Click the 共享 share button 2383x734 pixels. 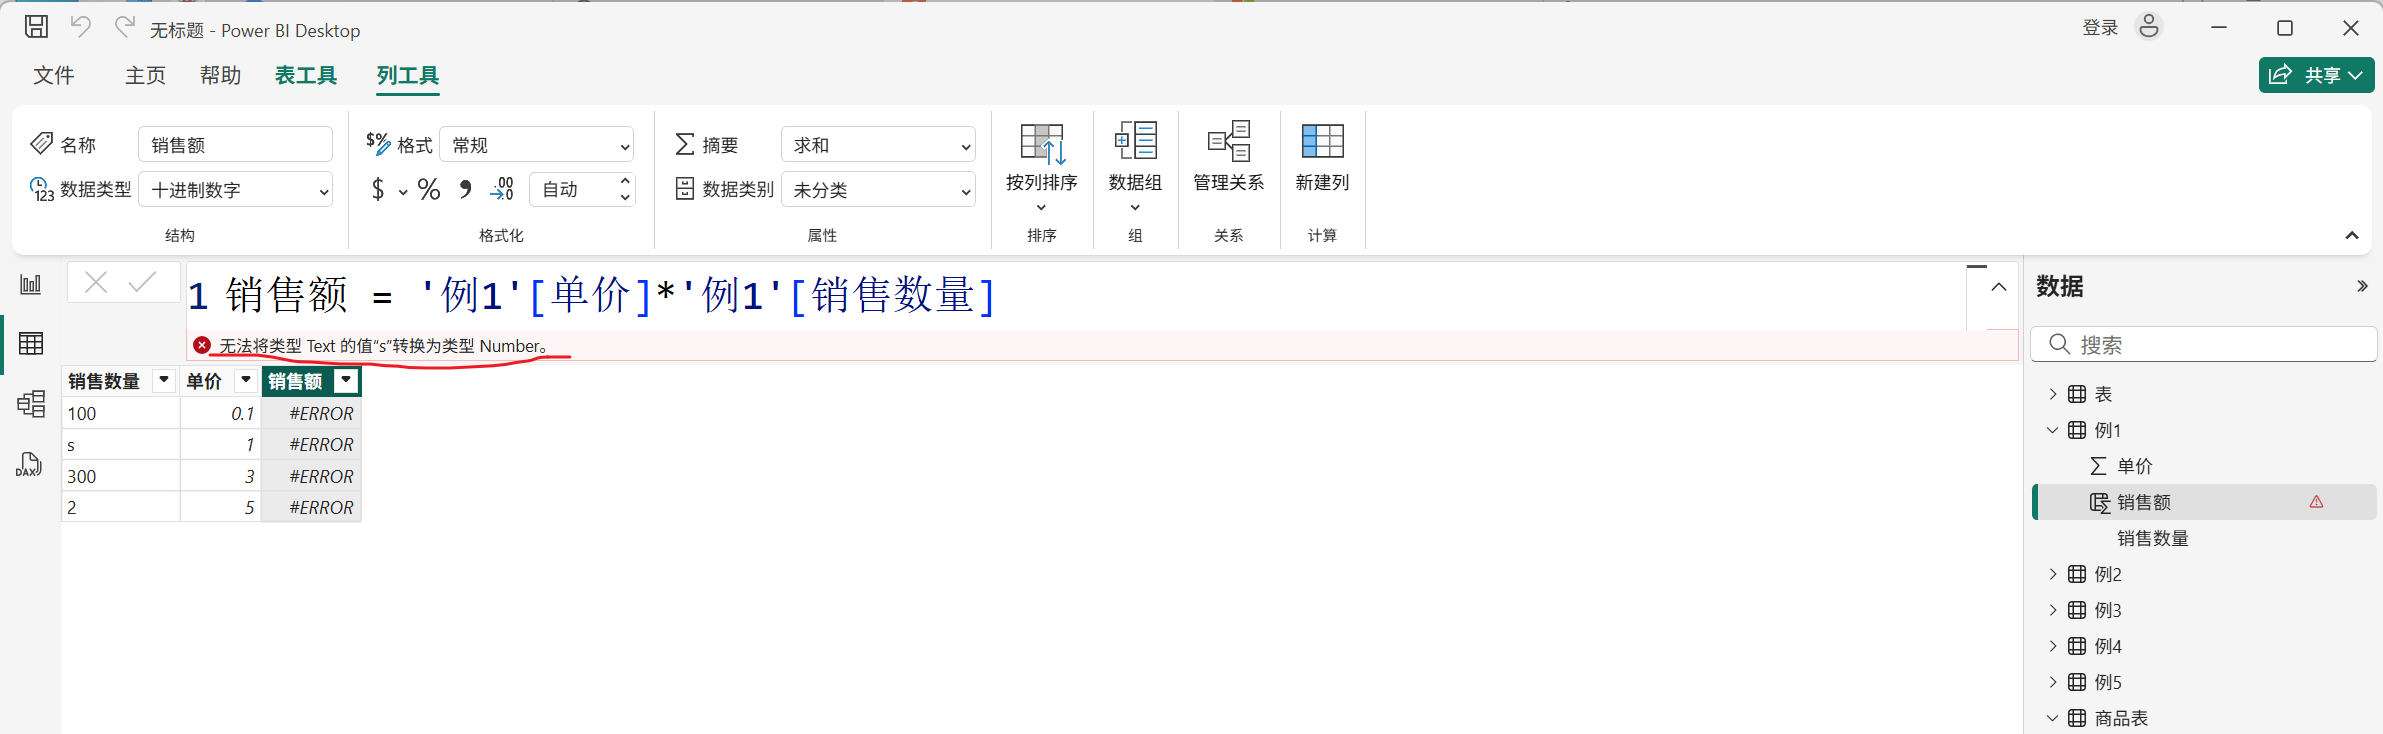click(2316, 75)
